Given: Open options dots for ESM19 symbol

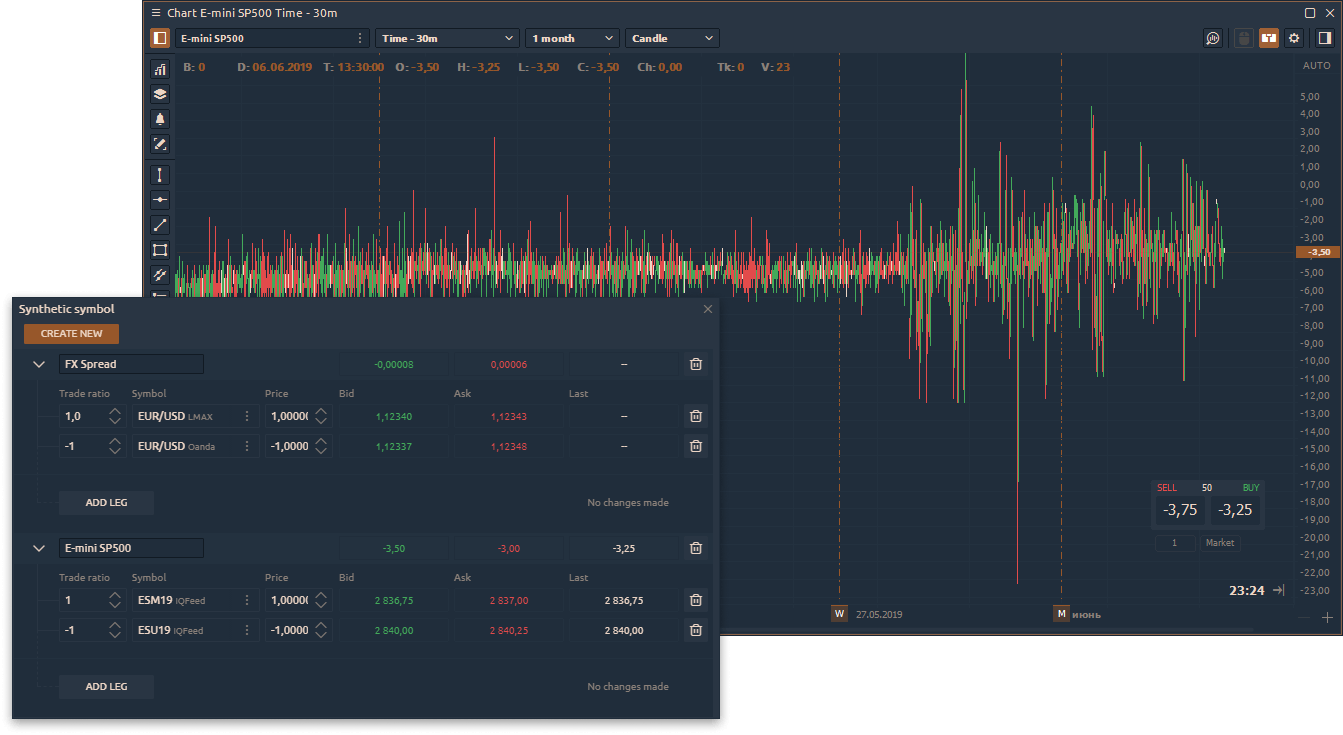Looking at the screenshot, I should [247, 600].
